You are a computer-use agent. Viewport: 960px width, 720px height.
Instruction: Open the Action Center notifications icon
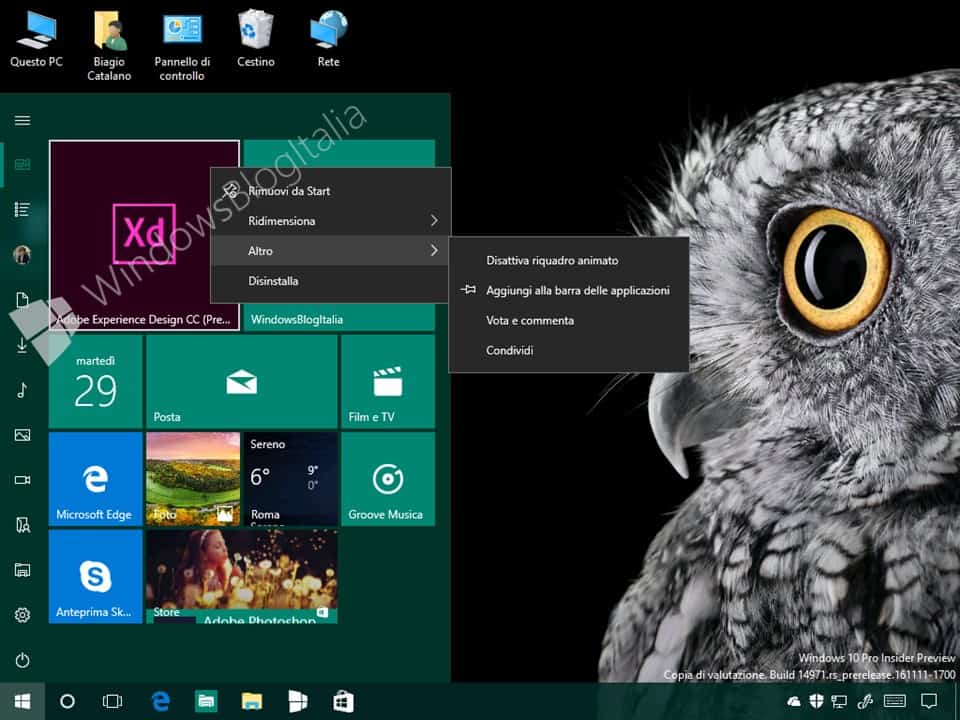(x=929, y=701)
